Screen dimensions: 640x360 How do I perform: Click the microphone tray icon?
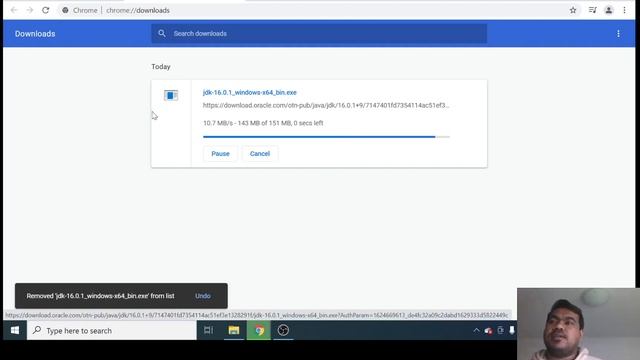tap(512, 330)
